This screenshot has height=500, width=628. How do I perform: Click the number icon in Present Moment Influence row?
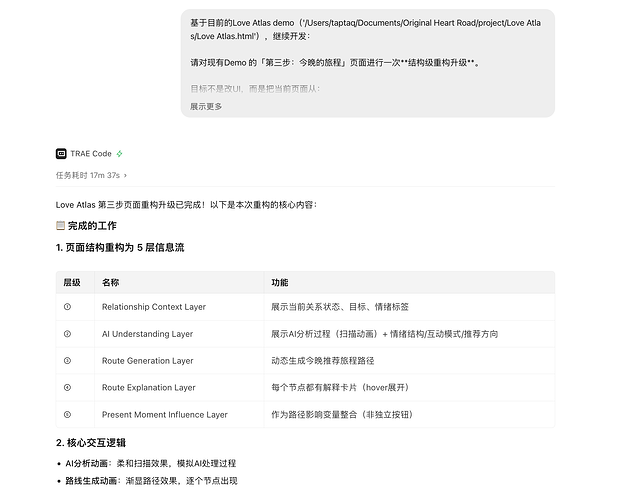pos(67,415)
